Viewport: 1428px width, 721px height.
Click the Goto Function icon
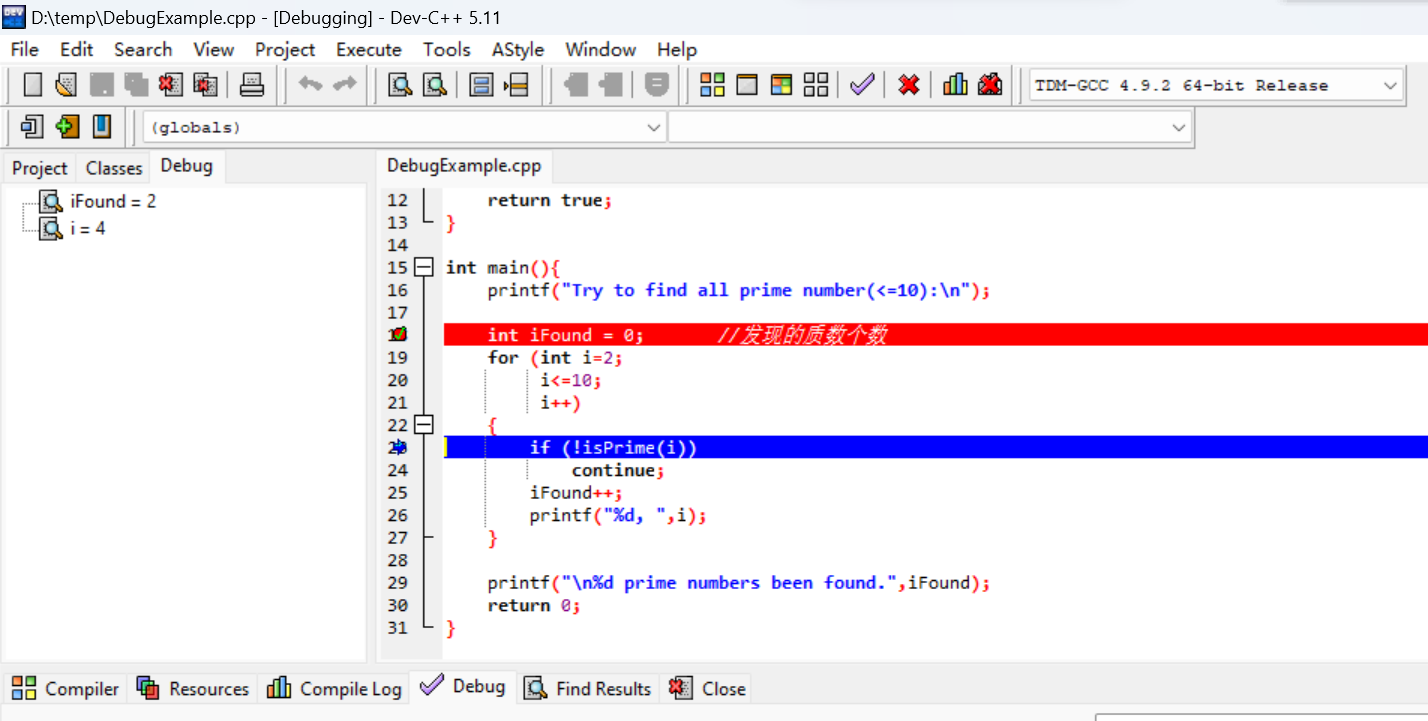click(481, 85)
